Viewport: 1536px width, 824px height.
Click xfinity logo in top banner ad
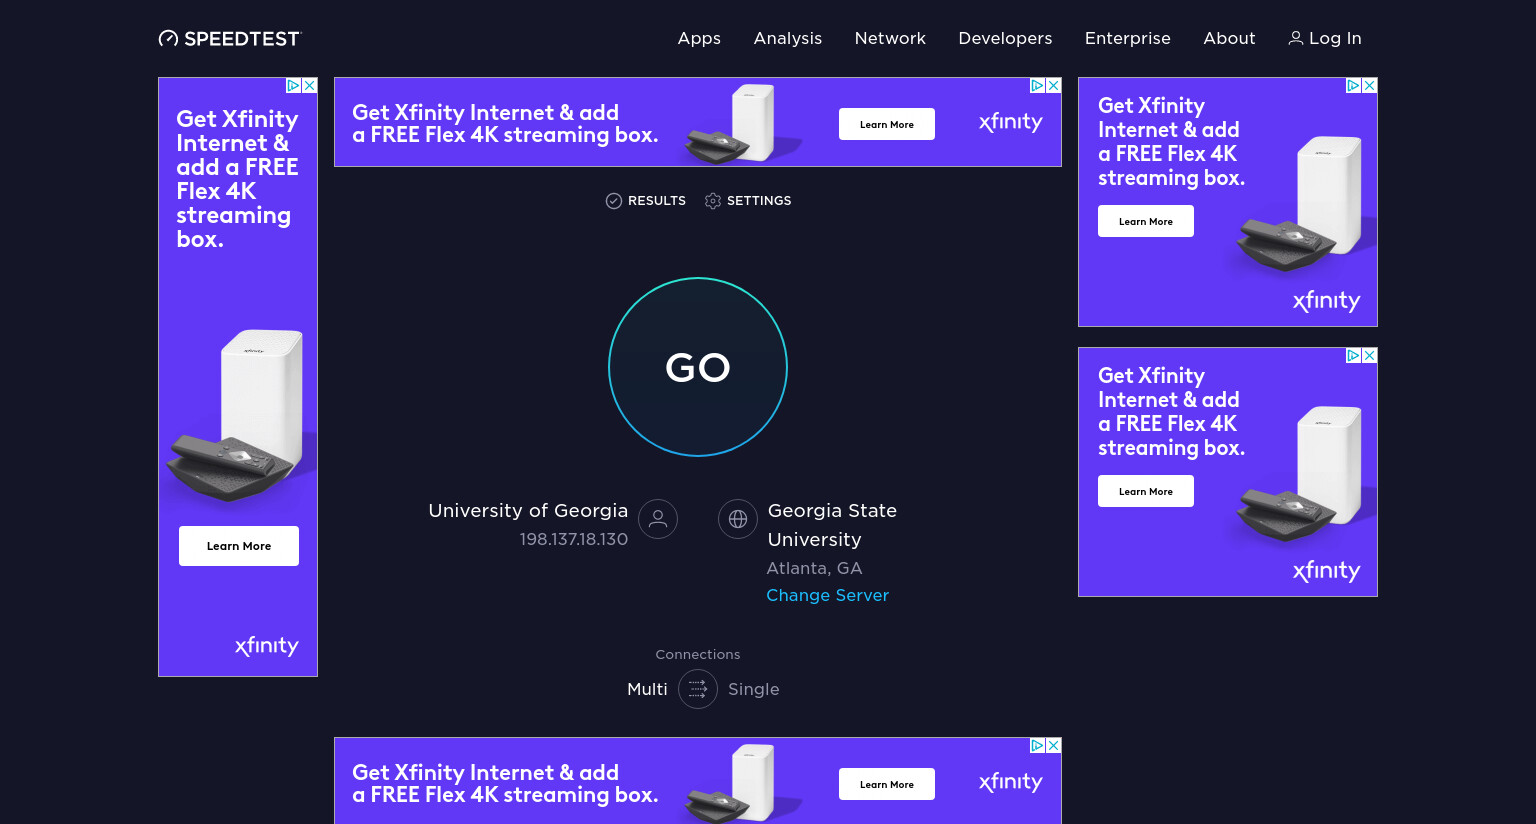pyautogui.click(x=1011, y=123)
